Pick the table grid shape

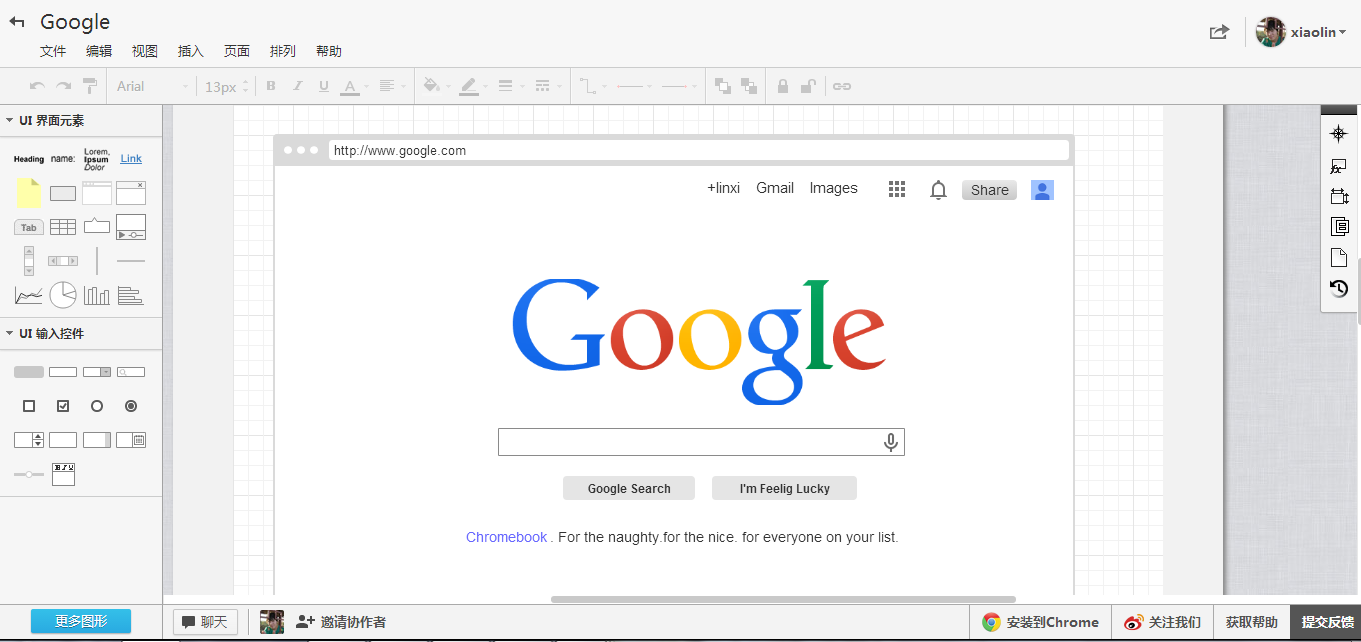(63, 227)
